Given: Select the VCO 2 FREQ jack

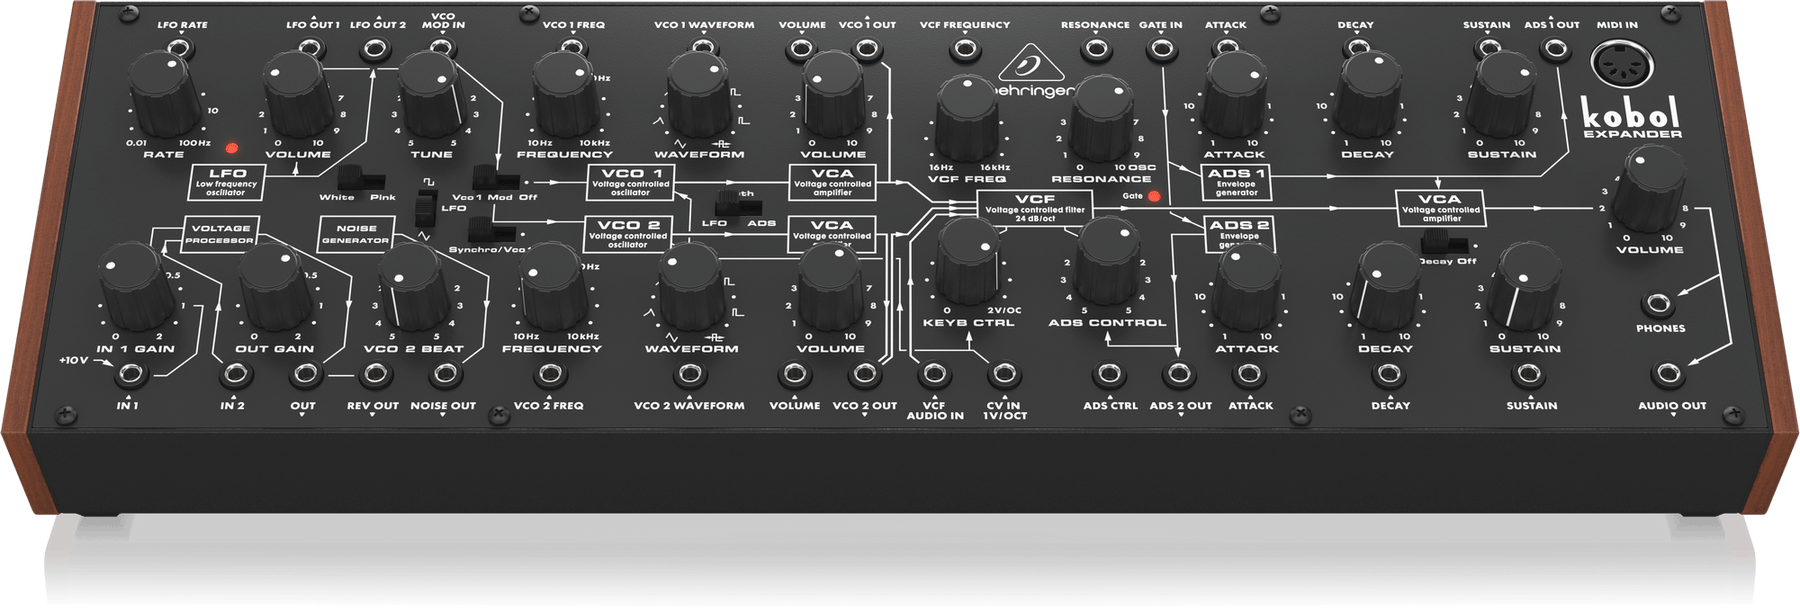Looking at the screenshot, I should click(549, 375).
